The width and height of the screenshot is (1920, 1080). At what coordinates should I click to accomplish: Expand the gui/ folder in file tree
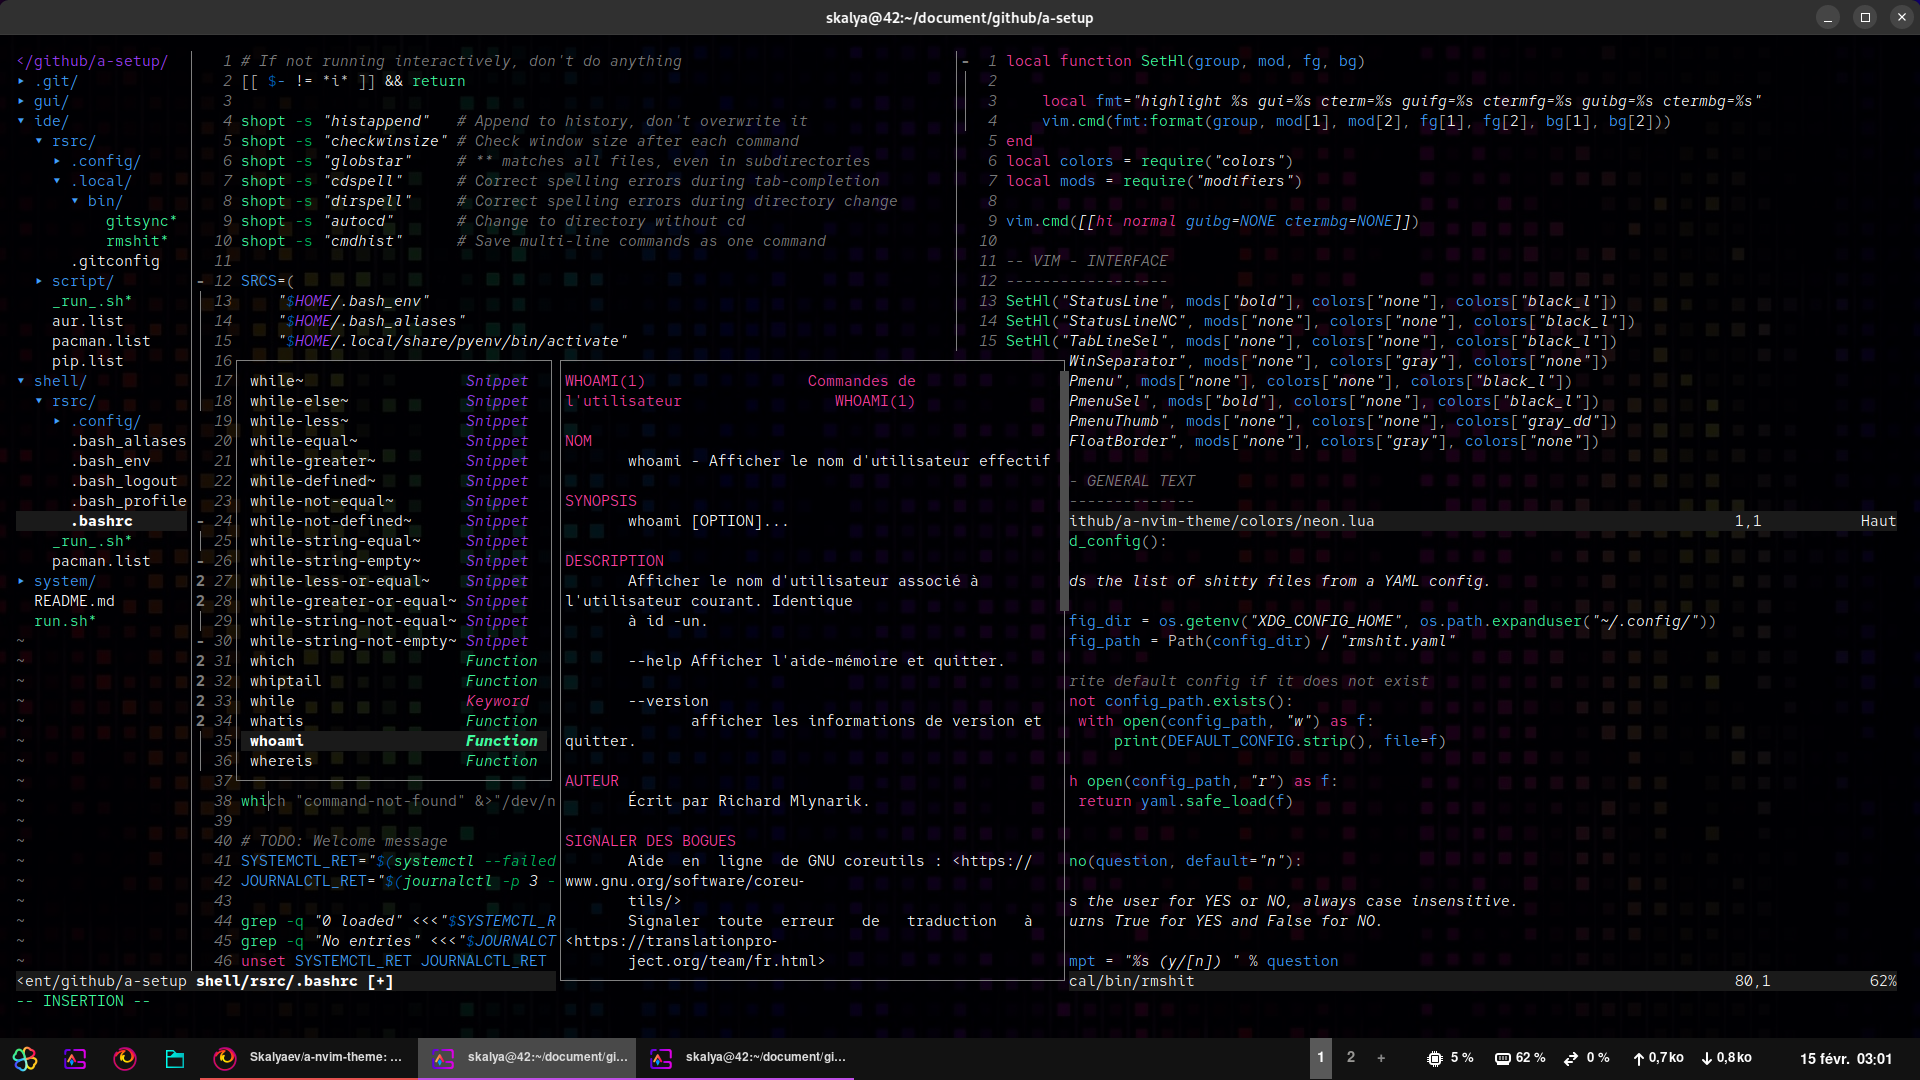tap(50, 101)
